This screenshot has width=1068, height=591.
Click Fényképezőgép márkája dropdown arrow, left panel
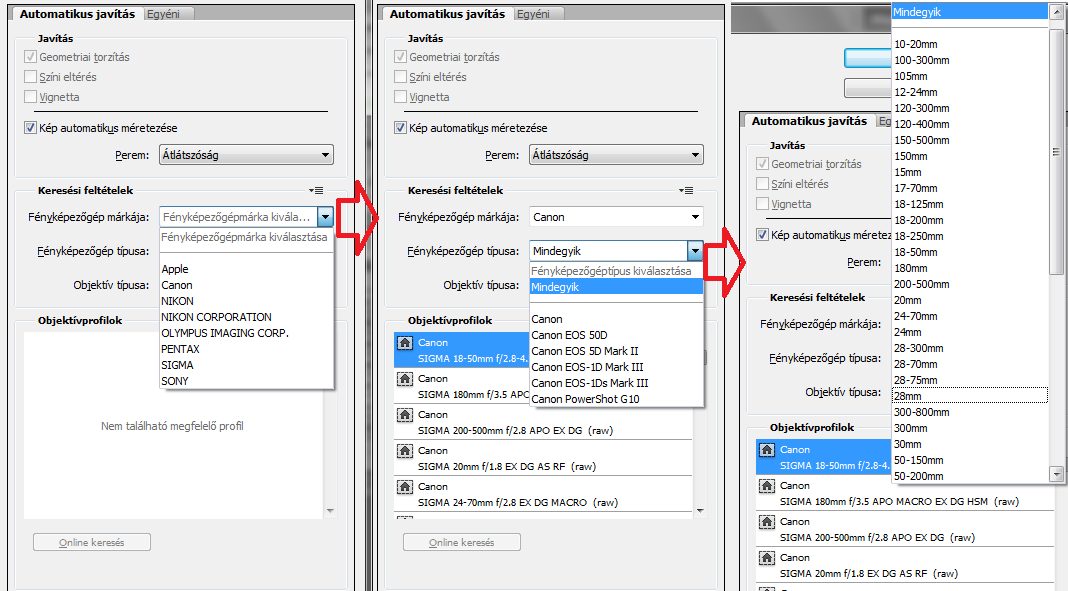pyautogui.click(x=326, y=217)
